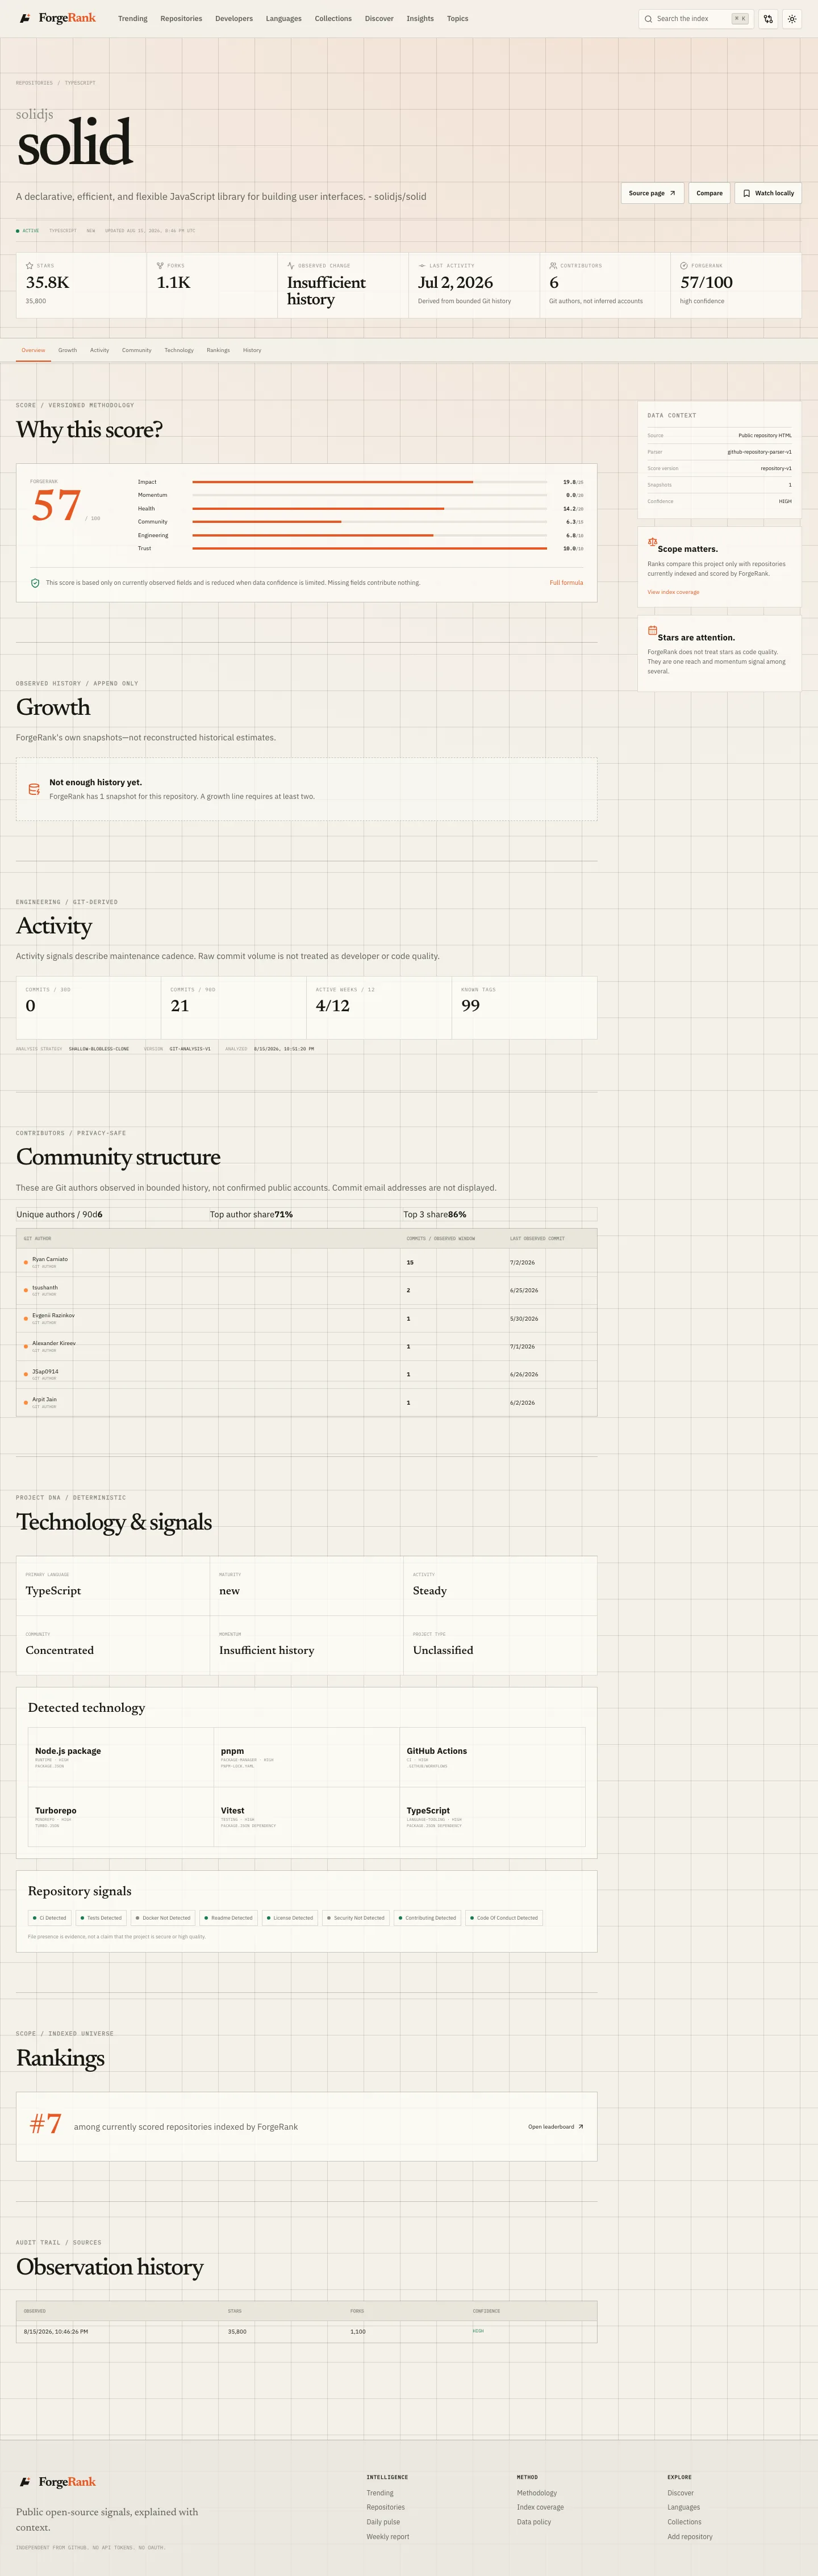
Task: Switch to the History tab
Action: coord(252,350)
